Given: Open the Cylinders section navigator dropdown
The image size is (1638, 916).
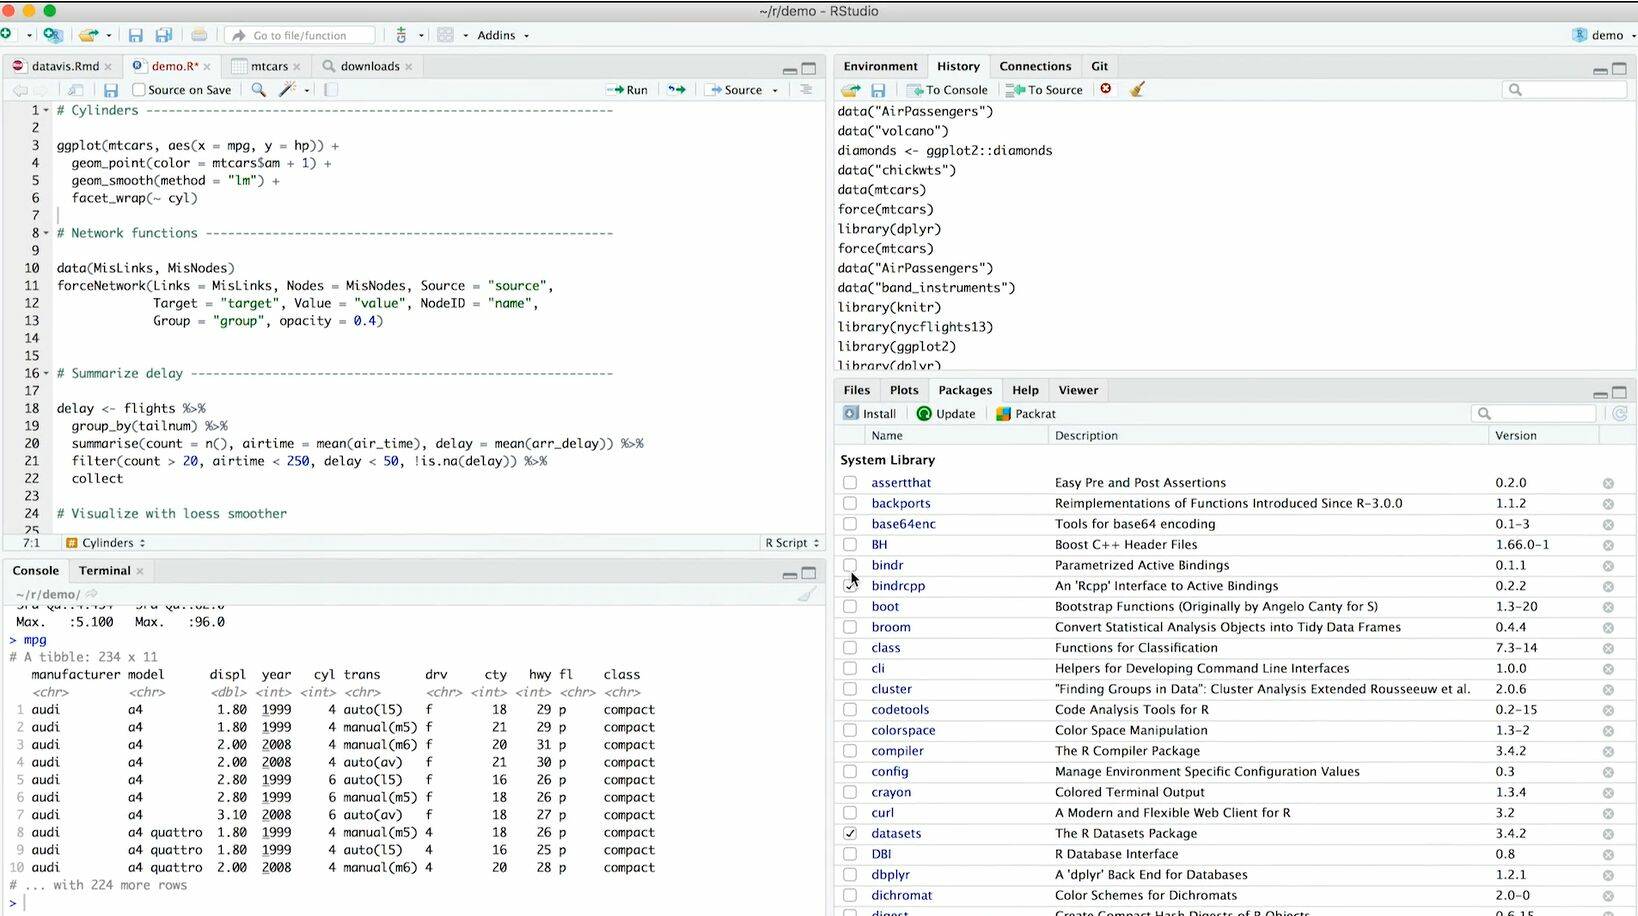Looking at the screenshot, I should [107, 543].
